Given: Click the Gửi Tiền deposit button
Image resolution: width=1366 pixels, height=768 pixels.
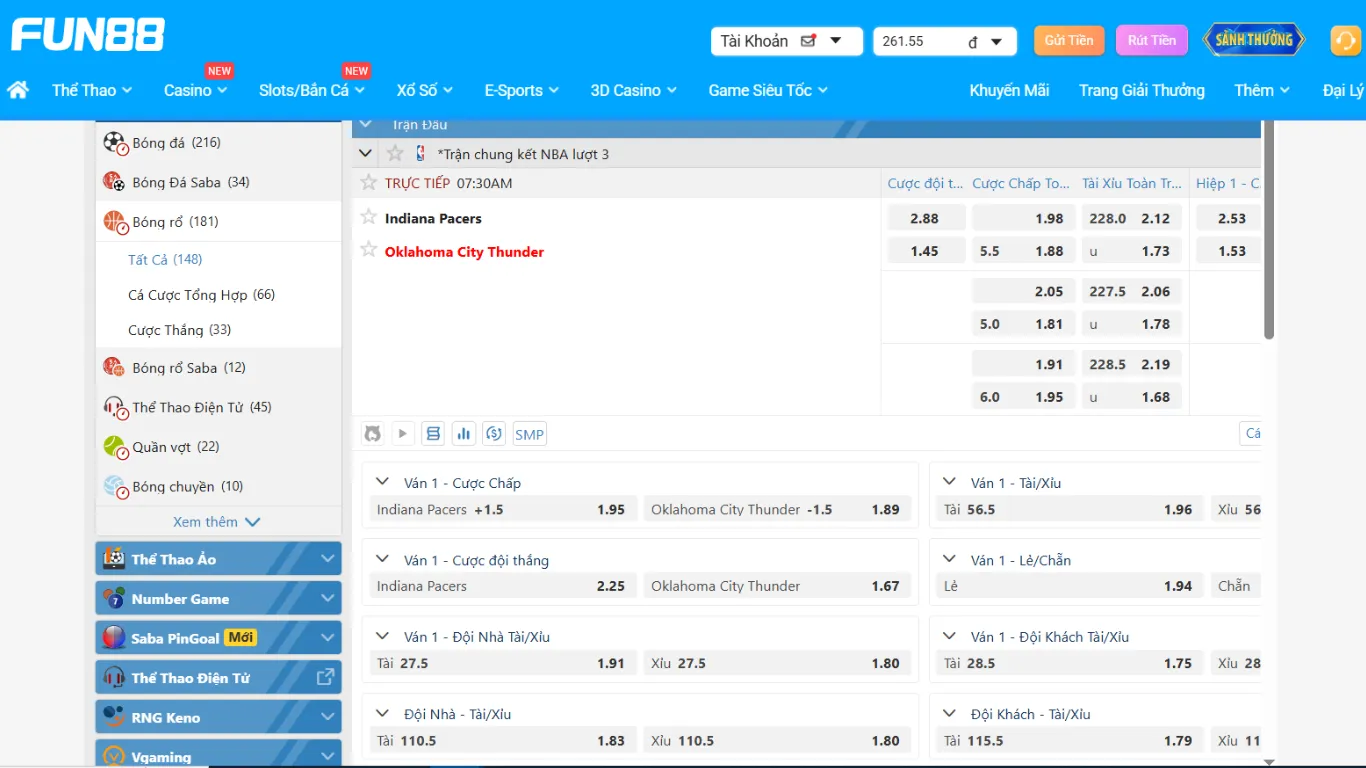Looking at the screenshot, I should (x=1068, y=41).
